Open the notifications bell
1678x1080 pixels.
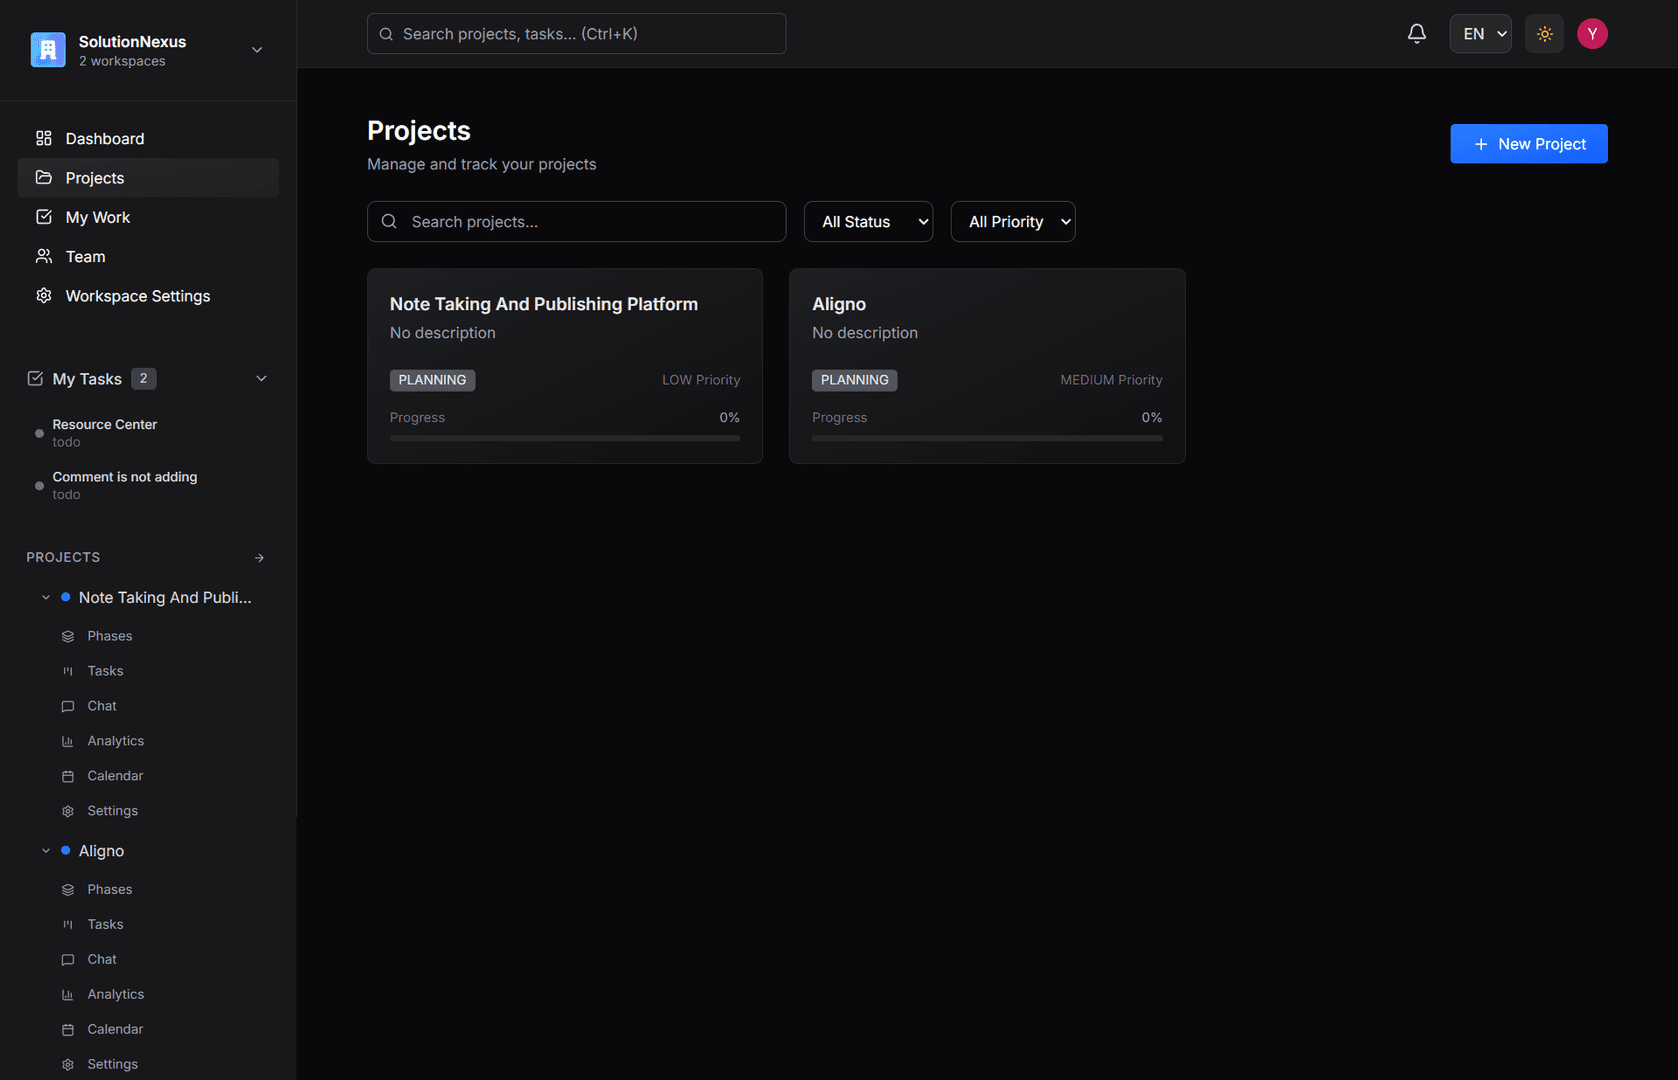(x=1416, y=34)
